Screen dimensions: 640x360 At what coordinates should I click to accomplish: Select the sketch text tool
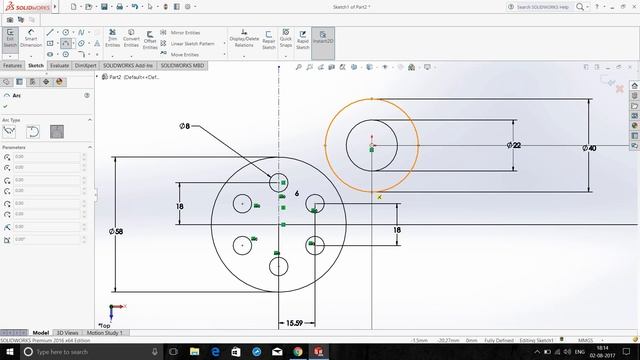[97, 43]
